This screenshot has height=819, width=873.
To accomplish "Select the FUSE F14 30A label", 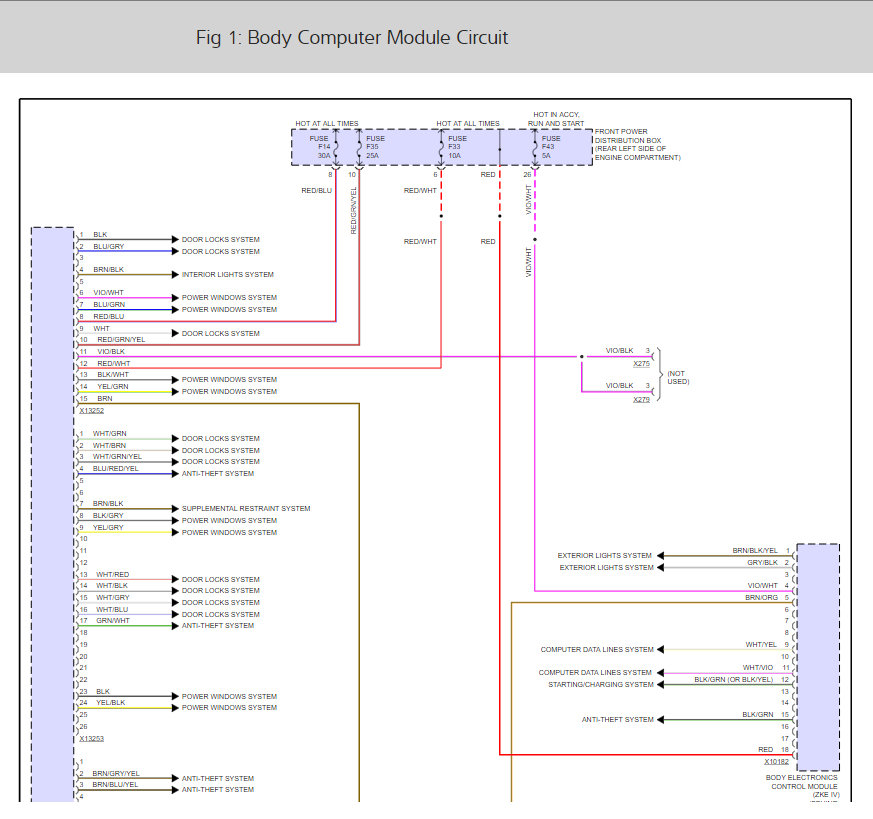I will point(320,147).
